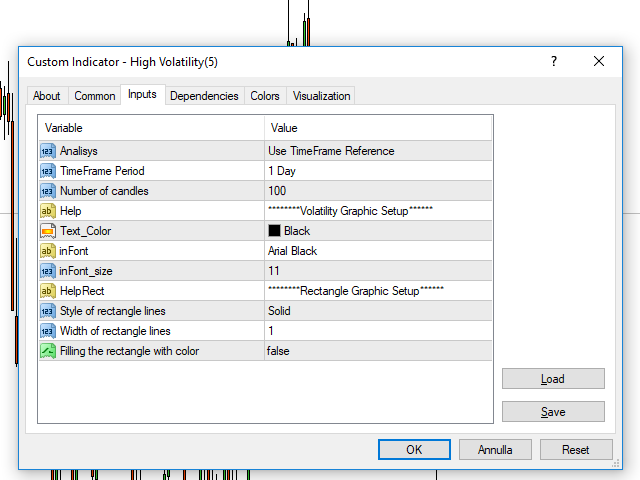Viewport: 640px width, 480px height.
Task: Toggle the Filling the rectangle false value
Action: [x=279, y=351]
